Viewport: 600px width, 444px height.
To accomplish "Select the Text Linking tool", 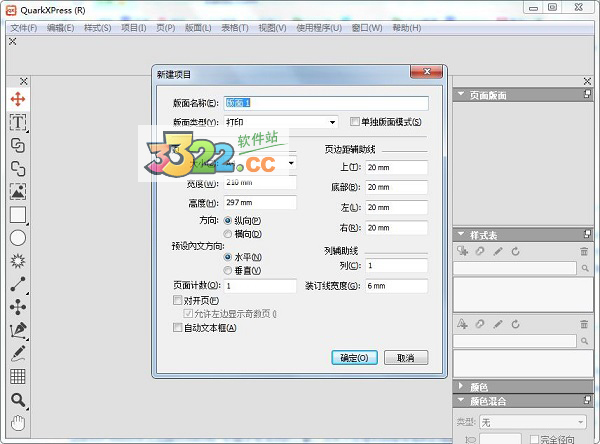I will (18, 145).
